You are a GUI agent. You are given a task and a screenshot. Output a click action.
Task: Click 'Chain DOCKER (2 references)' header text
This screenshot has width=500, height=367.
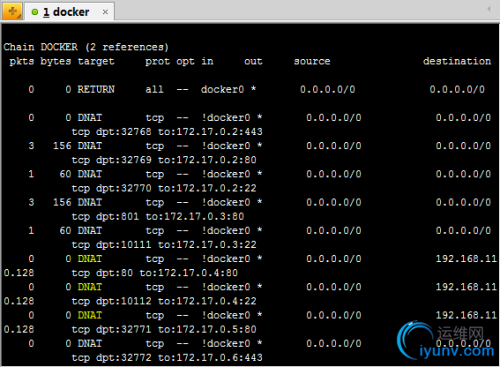coord(86,47)
